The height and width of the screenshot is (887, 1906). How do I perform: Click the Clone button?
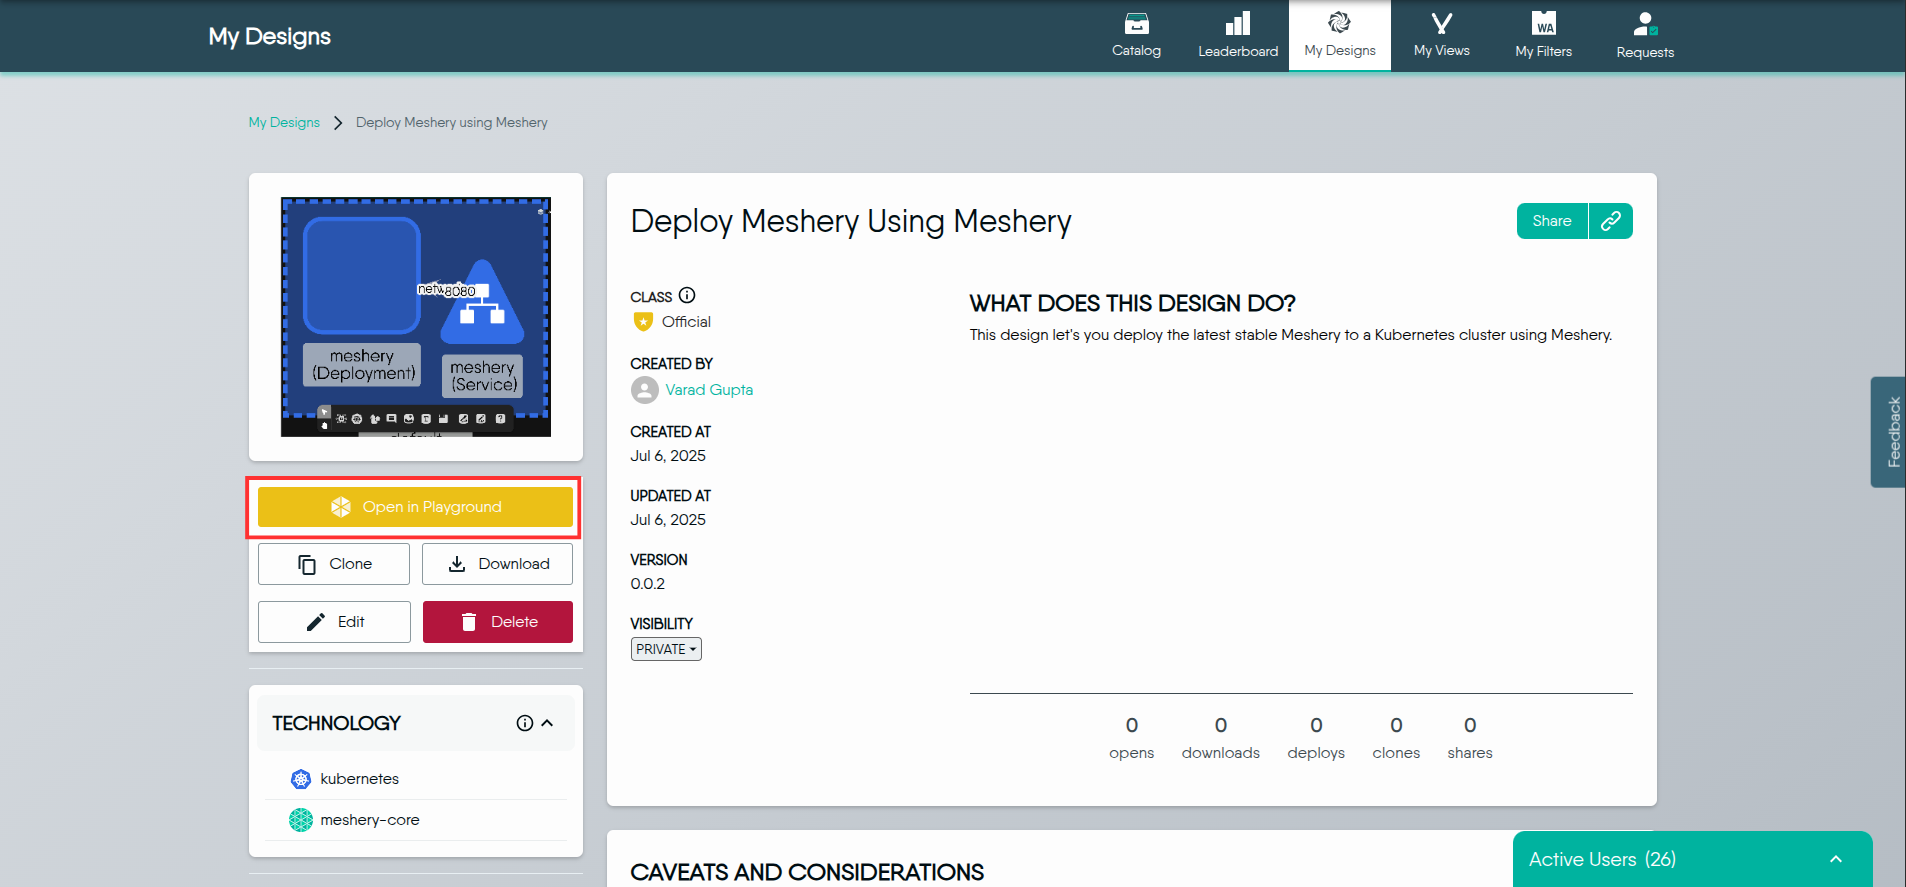[334, 564]
